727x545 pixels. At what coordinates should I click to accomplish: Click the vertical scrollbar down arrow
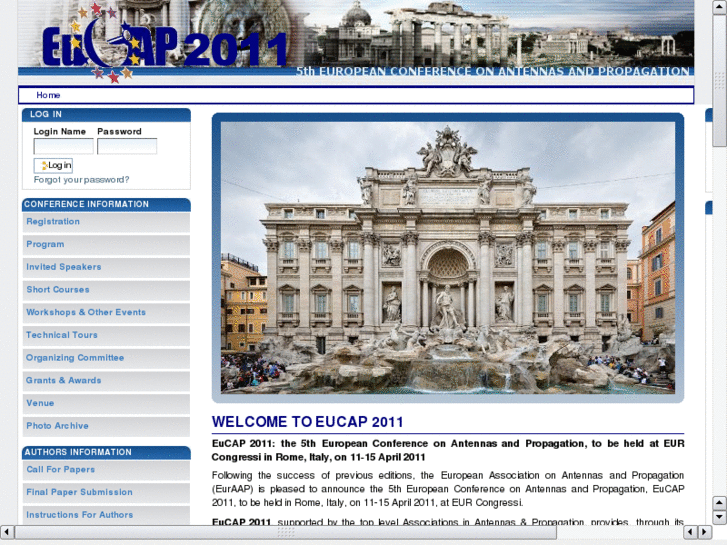coord(719,517)
